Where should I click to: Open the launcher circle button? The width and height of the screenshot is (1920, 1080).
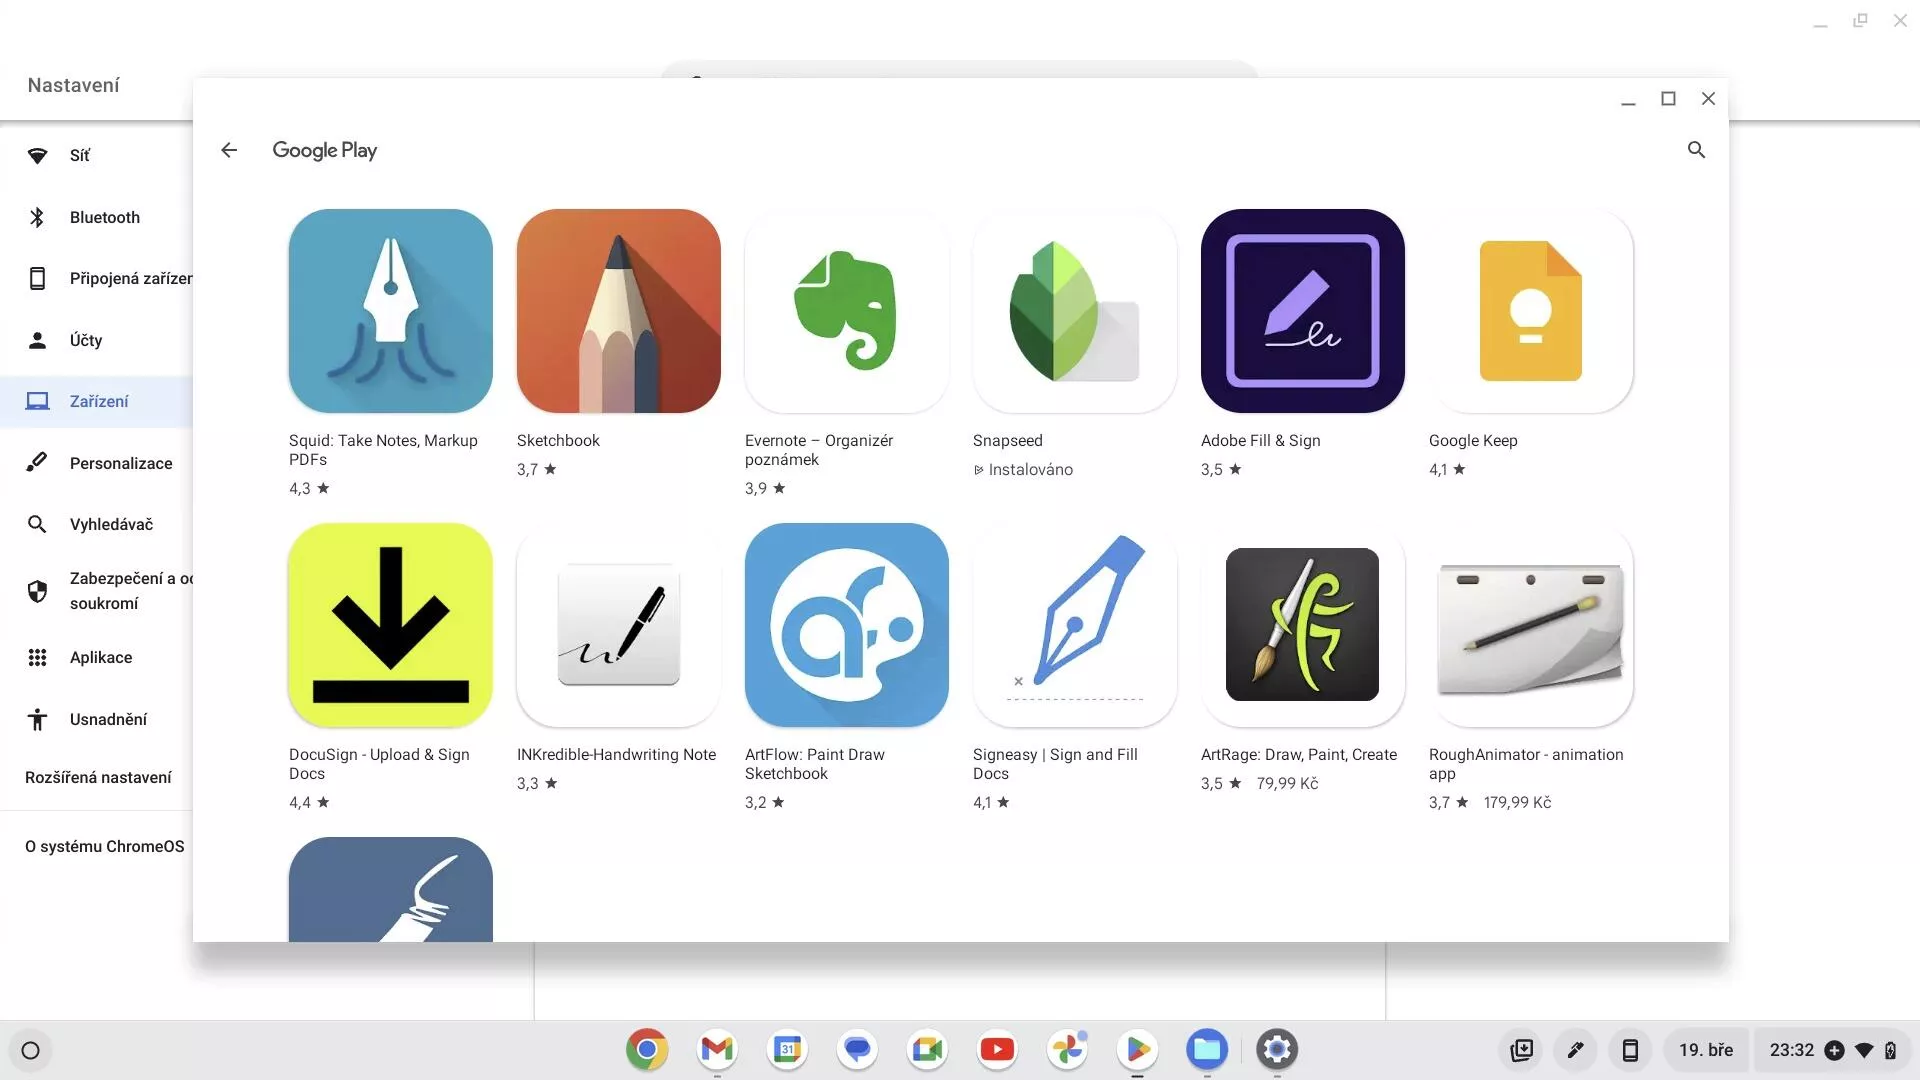coord(30,1050)
